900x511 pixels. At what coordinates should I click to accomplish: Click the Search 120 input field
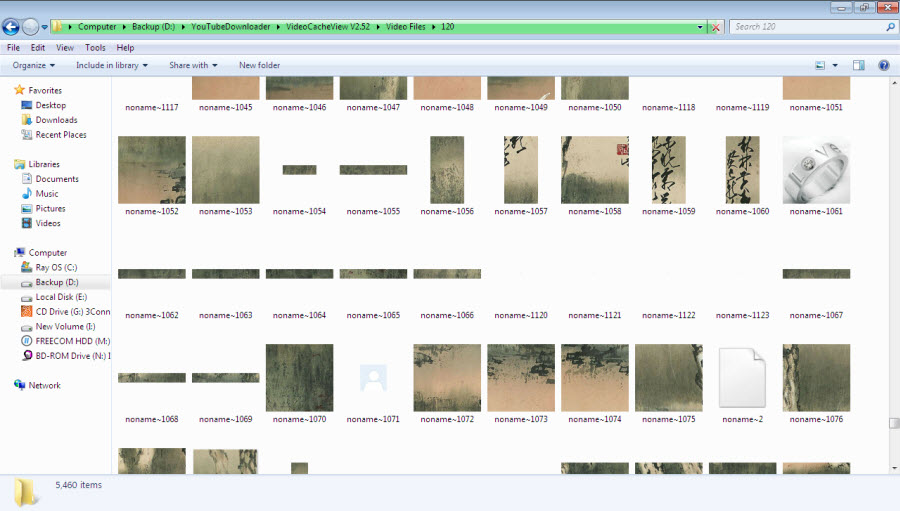[808, 26]
